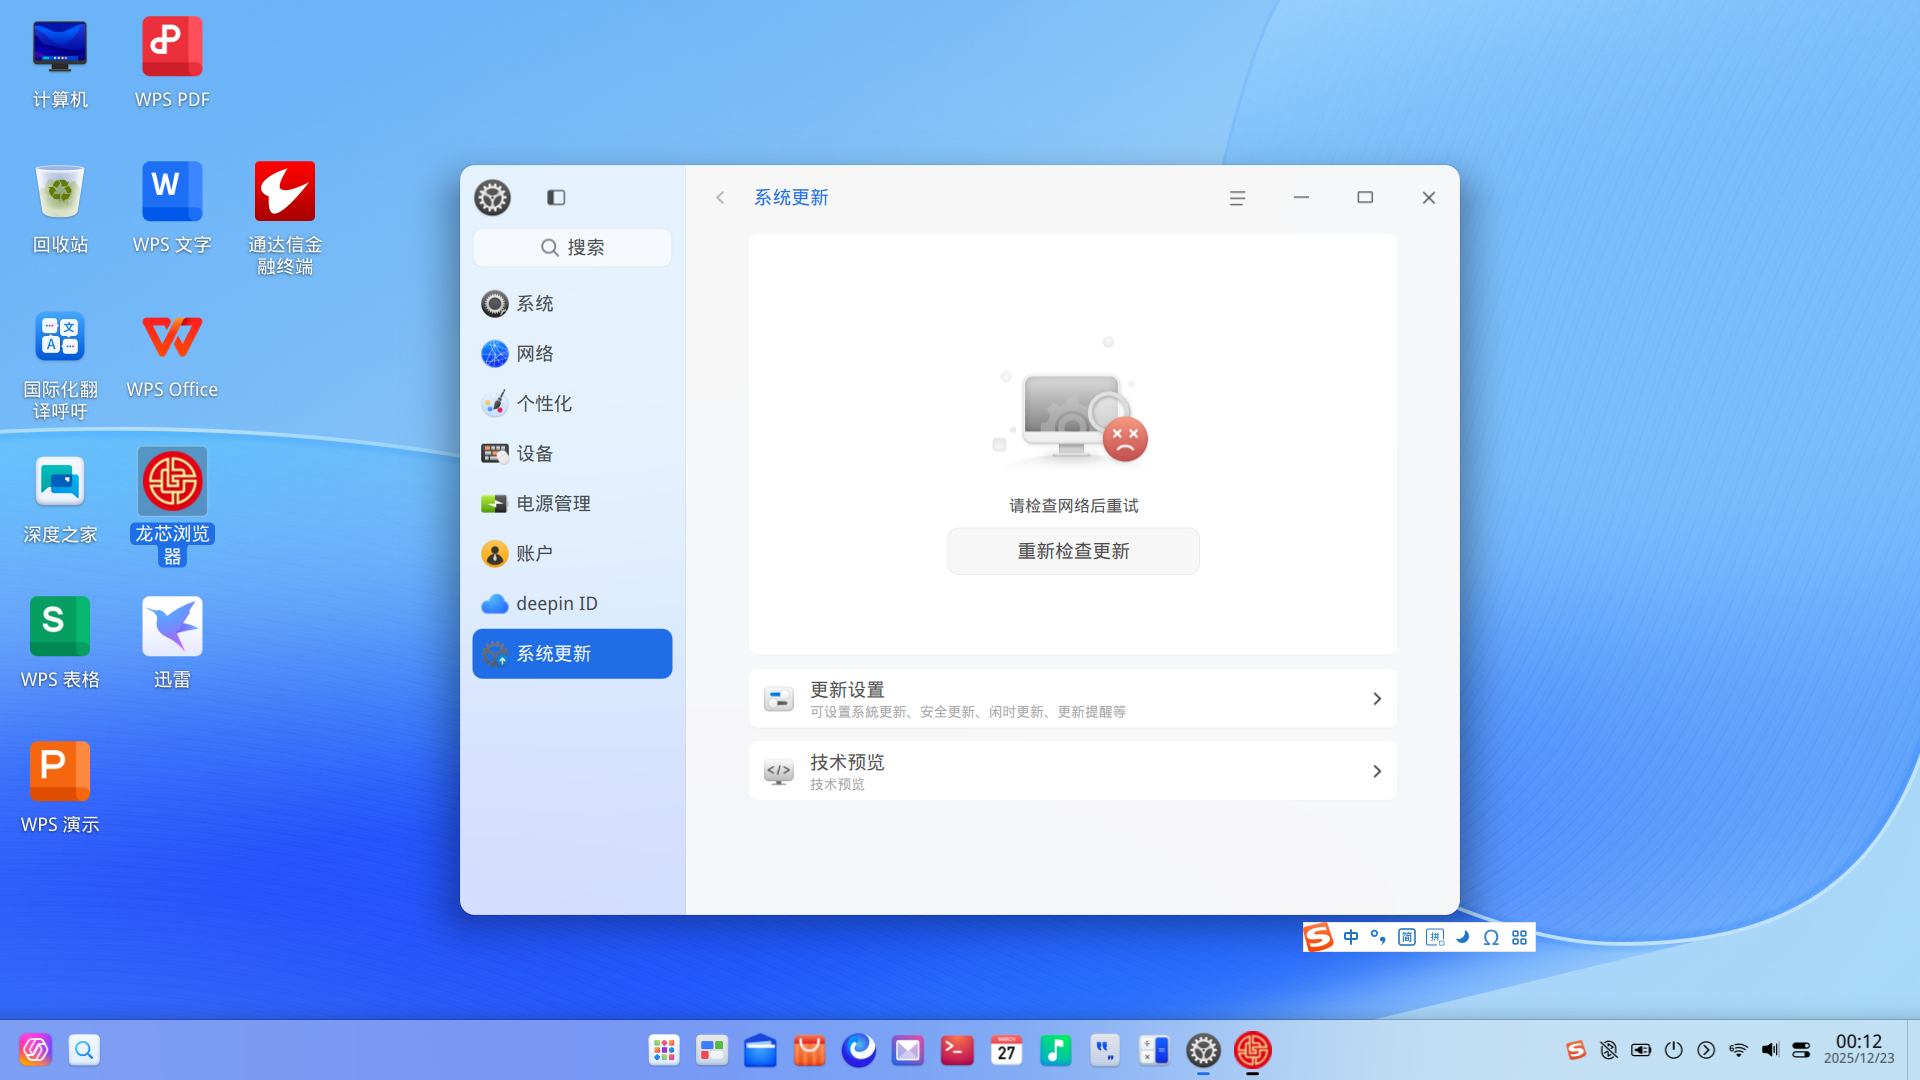The image size is (1920, 1080).
Task: Toggle Sogou input Chinese/English mode 中
Action: coord(1351,937)
